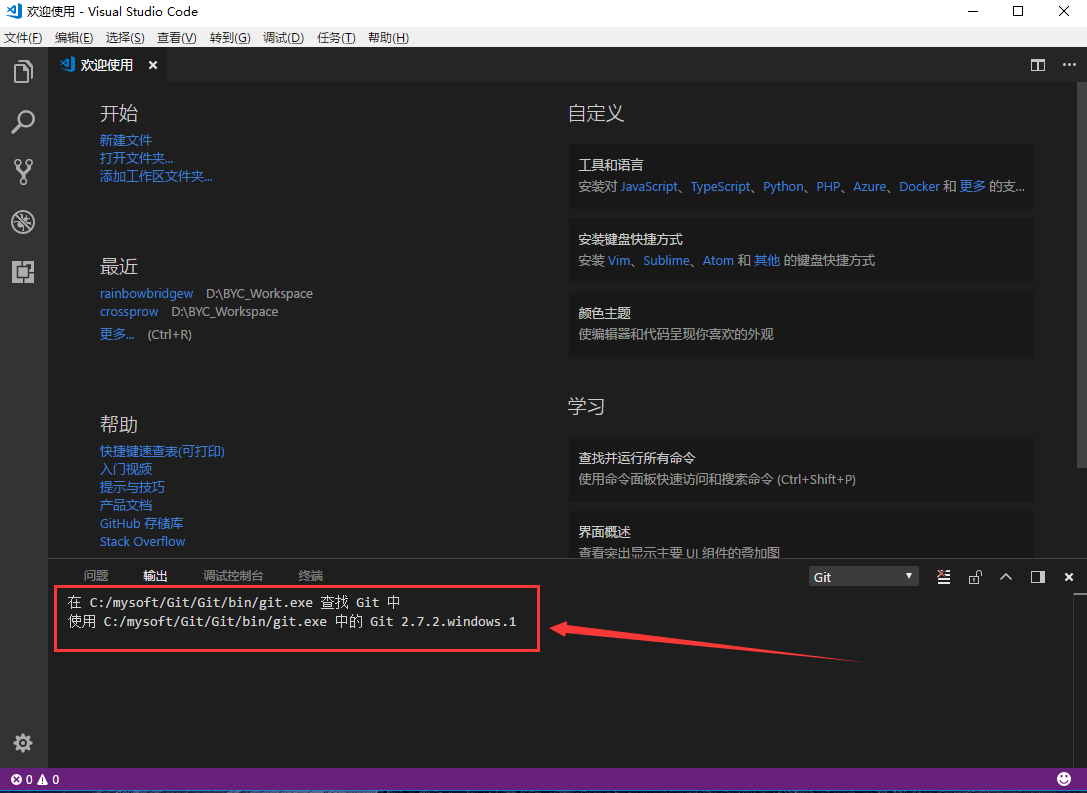Open the 查找并运行所有命令 card
Viewport: 1087px width, 793px height.
tap(801, 469)
